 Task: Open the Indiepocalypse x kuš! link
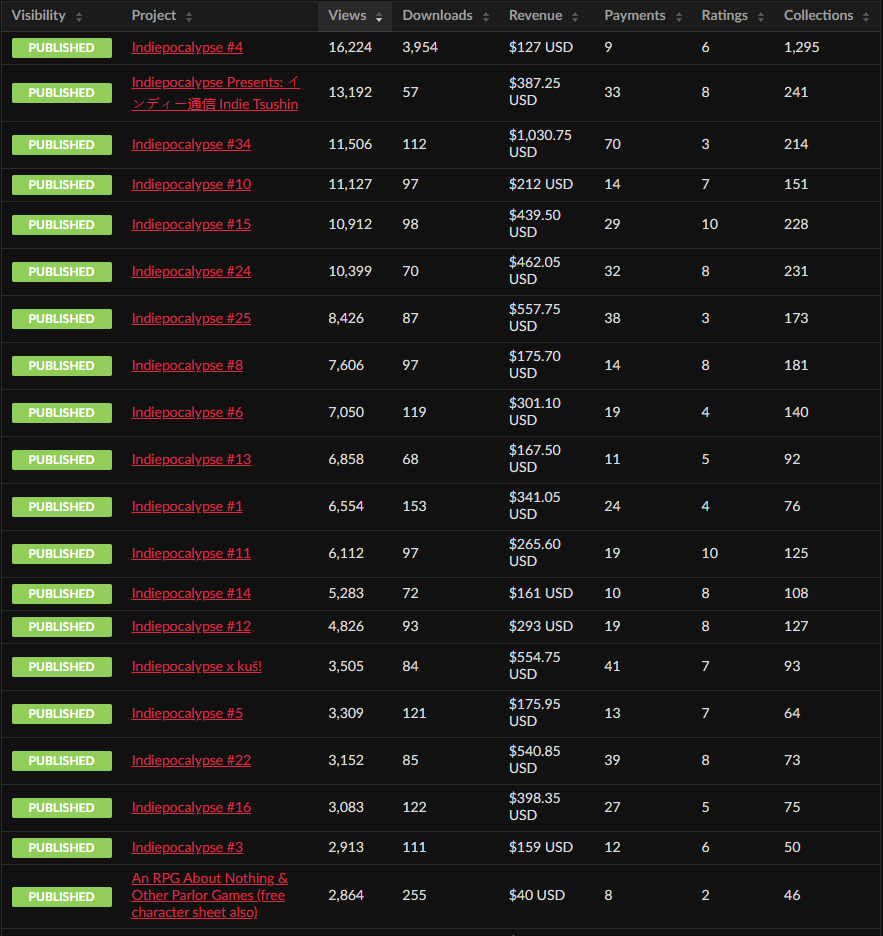pyautogui.click(x=196, y=666)
